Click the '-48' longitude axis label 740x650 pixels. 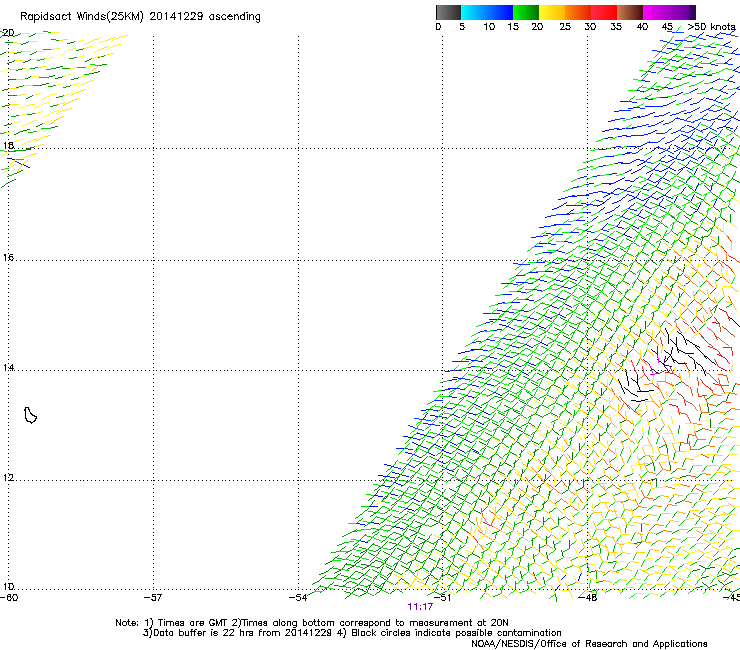[x=588, y=598]
